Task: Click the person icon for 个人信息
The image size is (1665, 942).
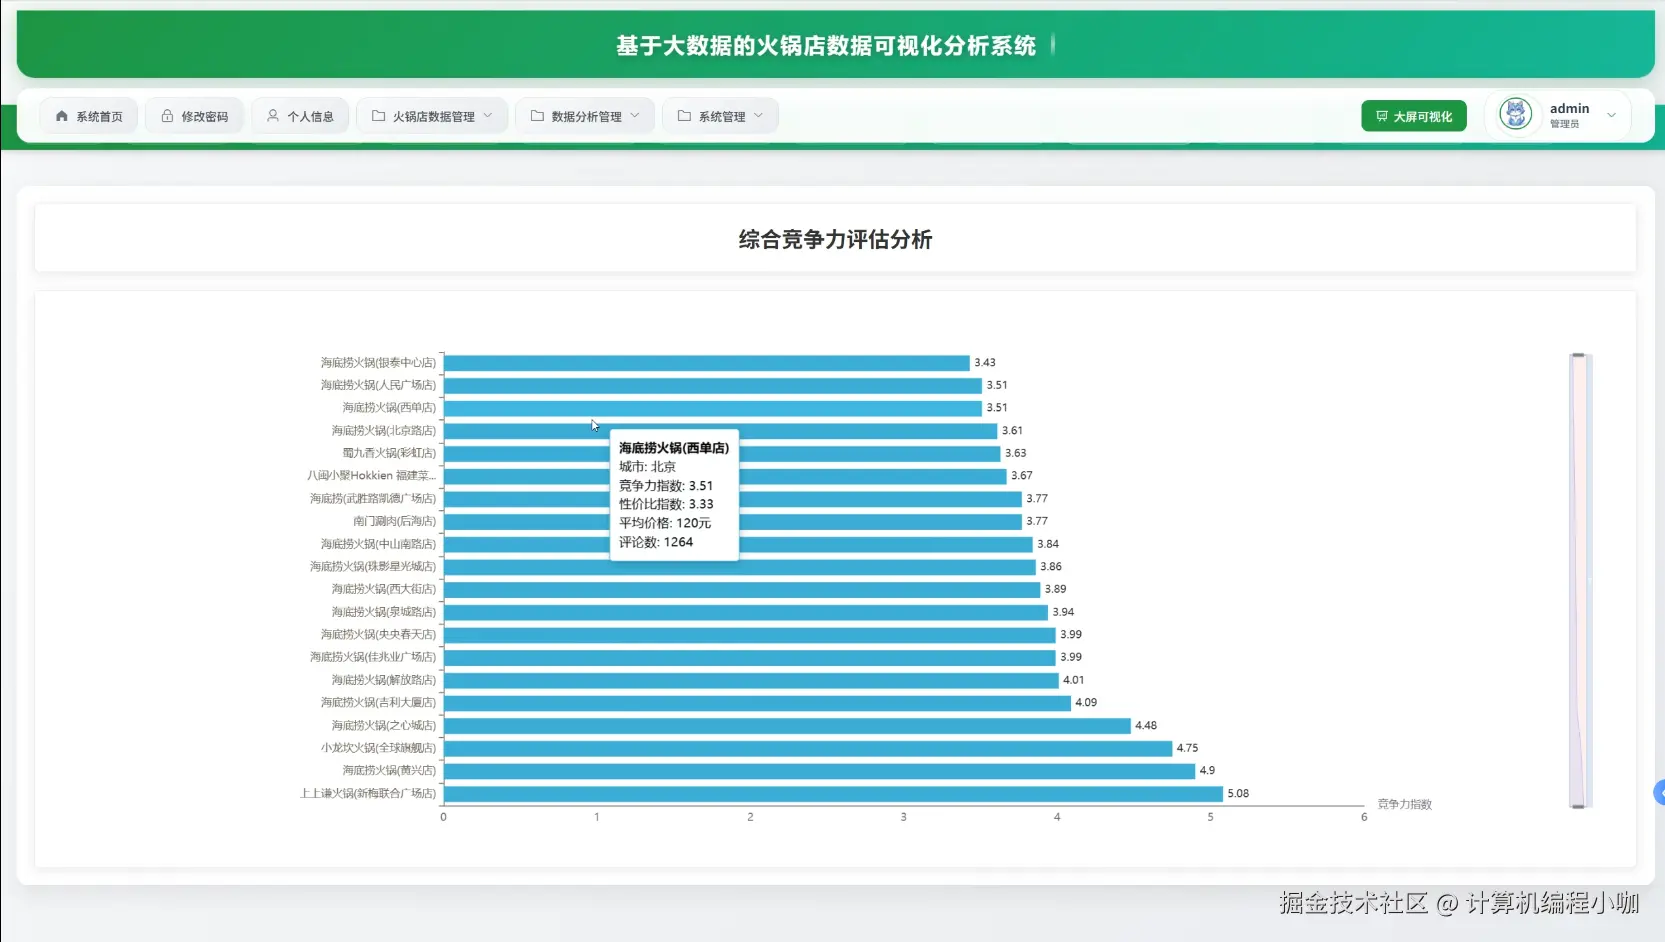Action: pos(273,116)
